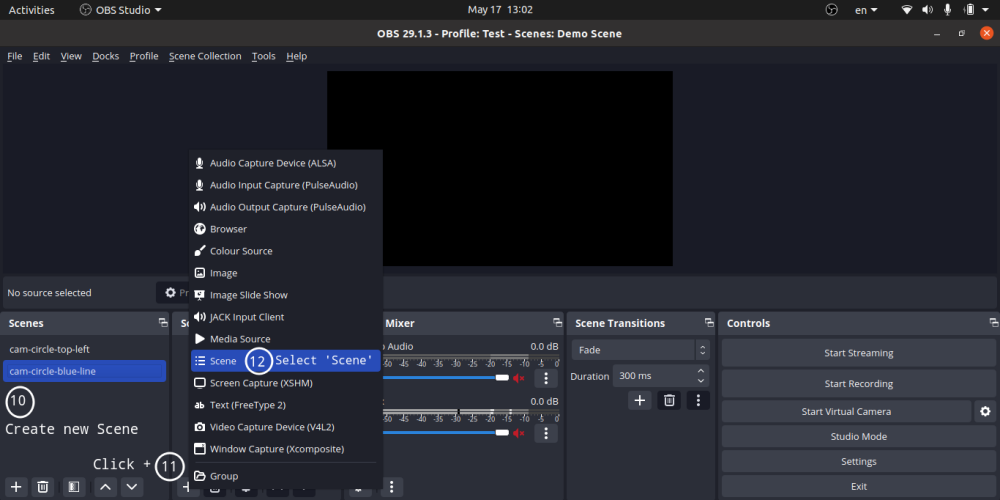The image size is (1000, 500).
Task: Decrease transition Duration with down arrow
Action: [x=701, y=381]
